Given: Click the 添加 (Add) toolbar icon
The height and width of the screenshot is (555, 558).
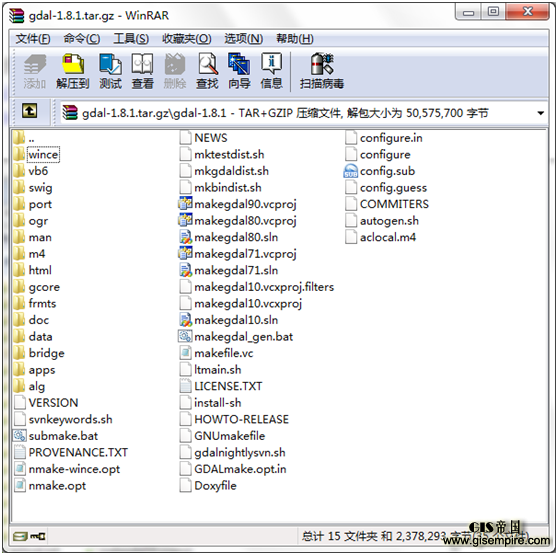Looking at the screenshot, I should click(x=35, y=71).
